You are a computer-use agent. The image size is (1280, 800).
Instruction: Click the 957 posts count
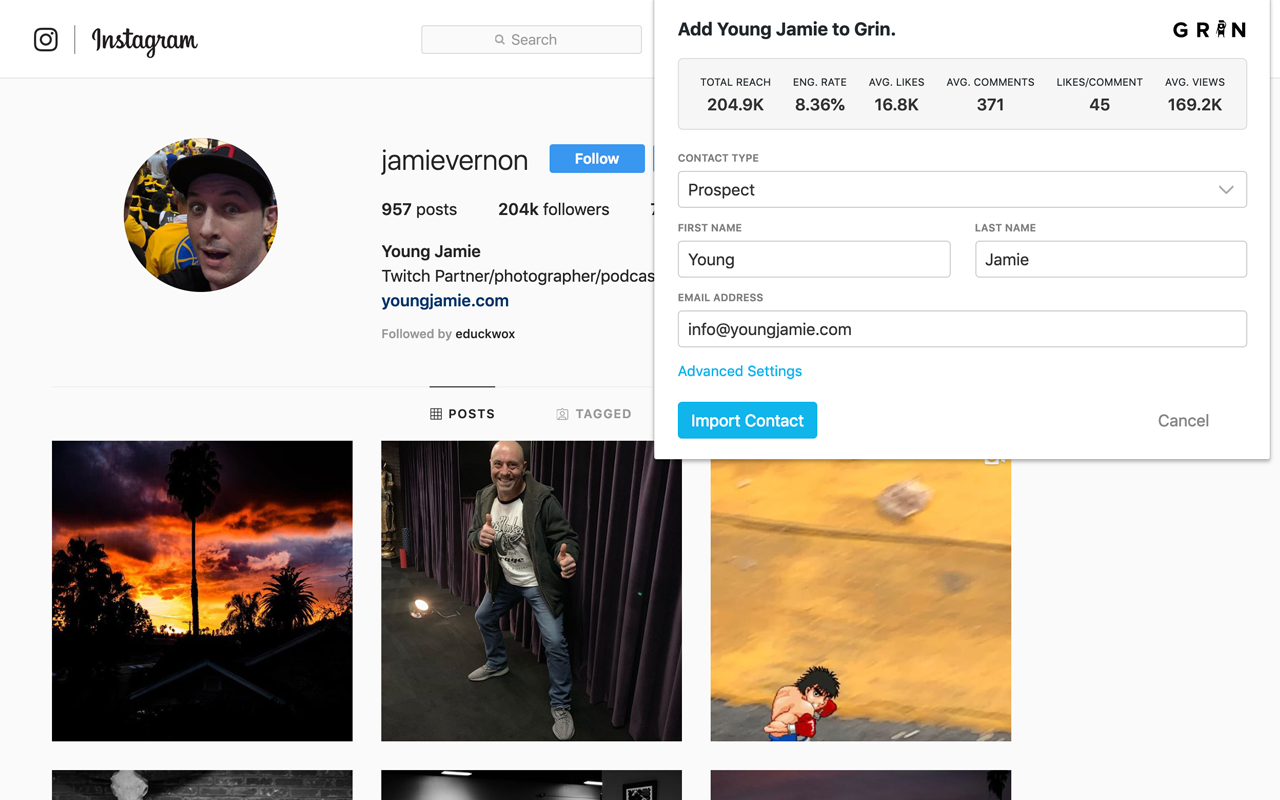pyautogui.click(x=419, y=209)
